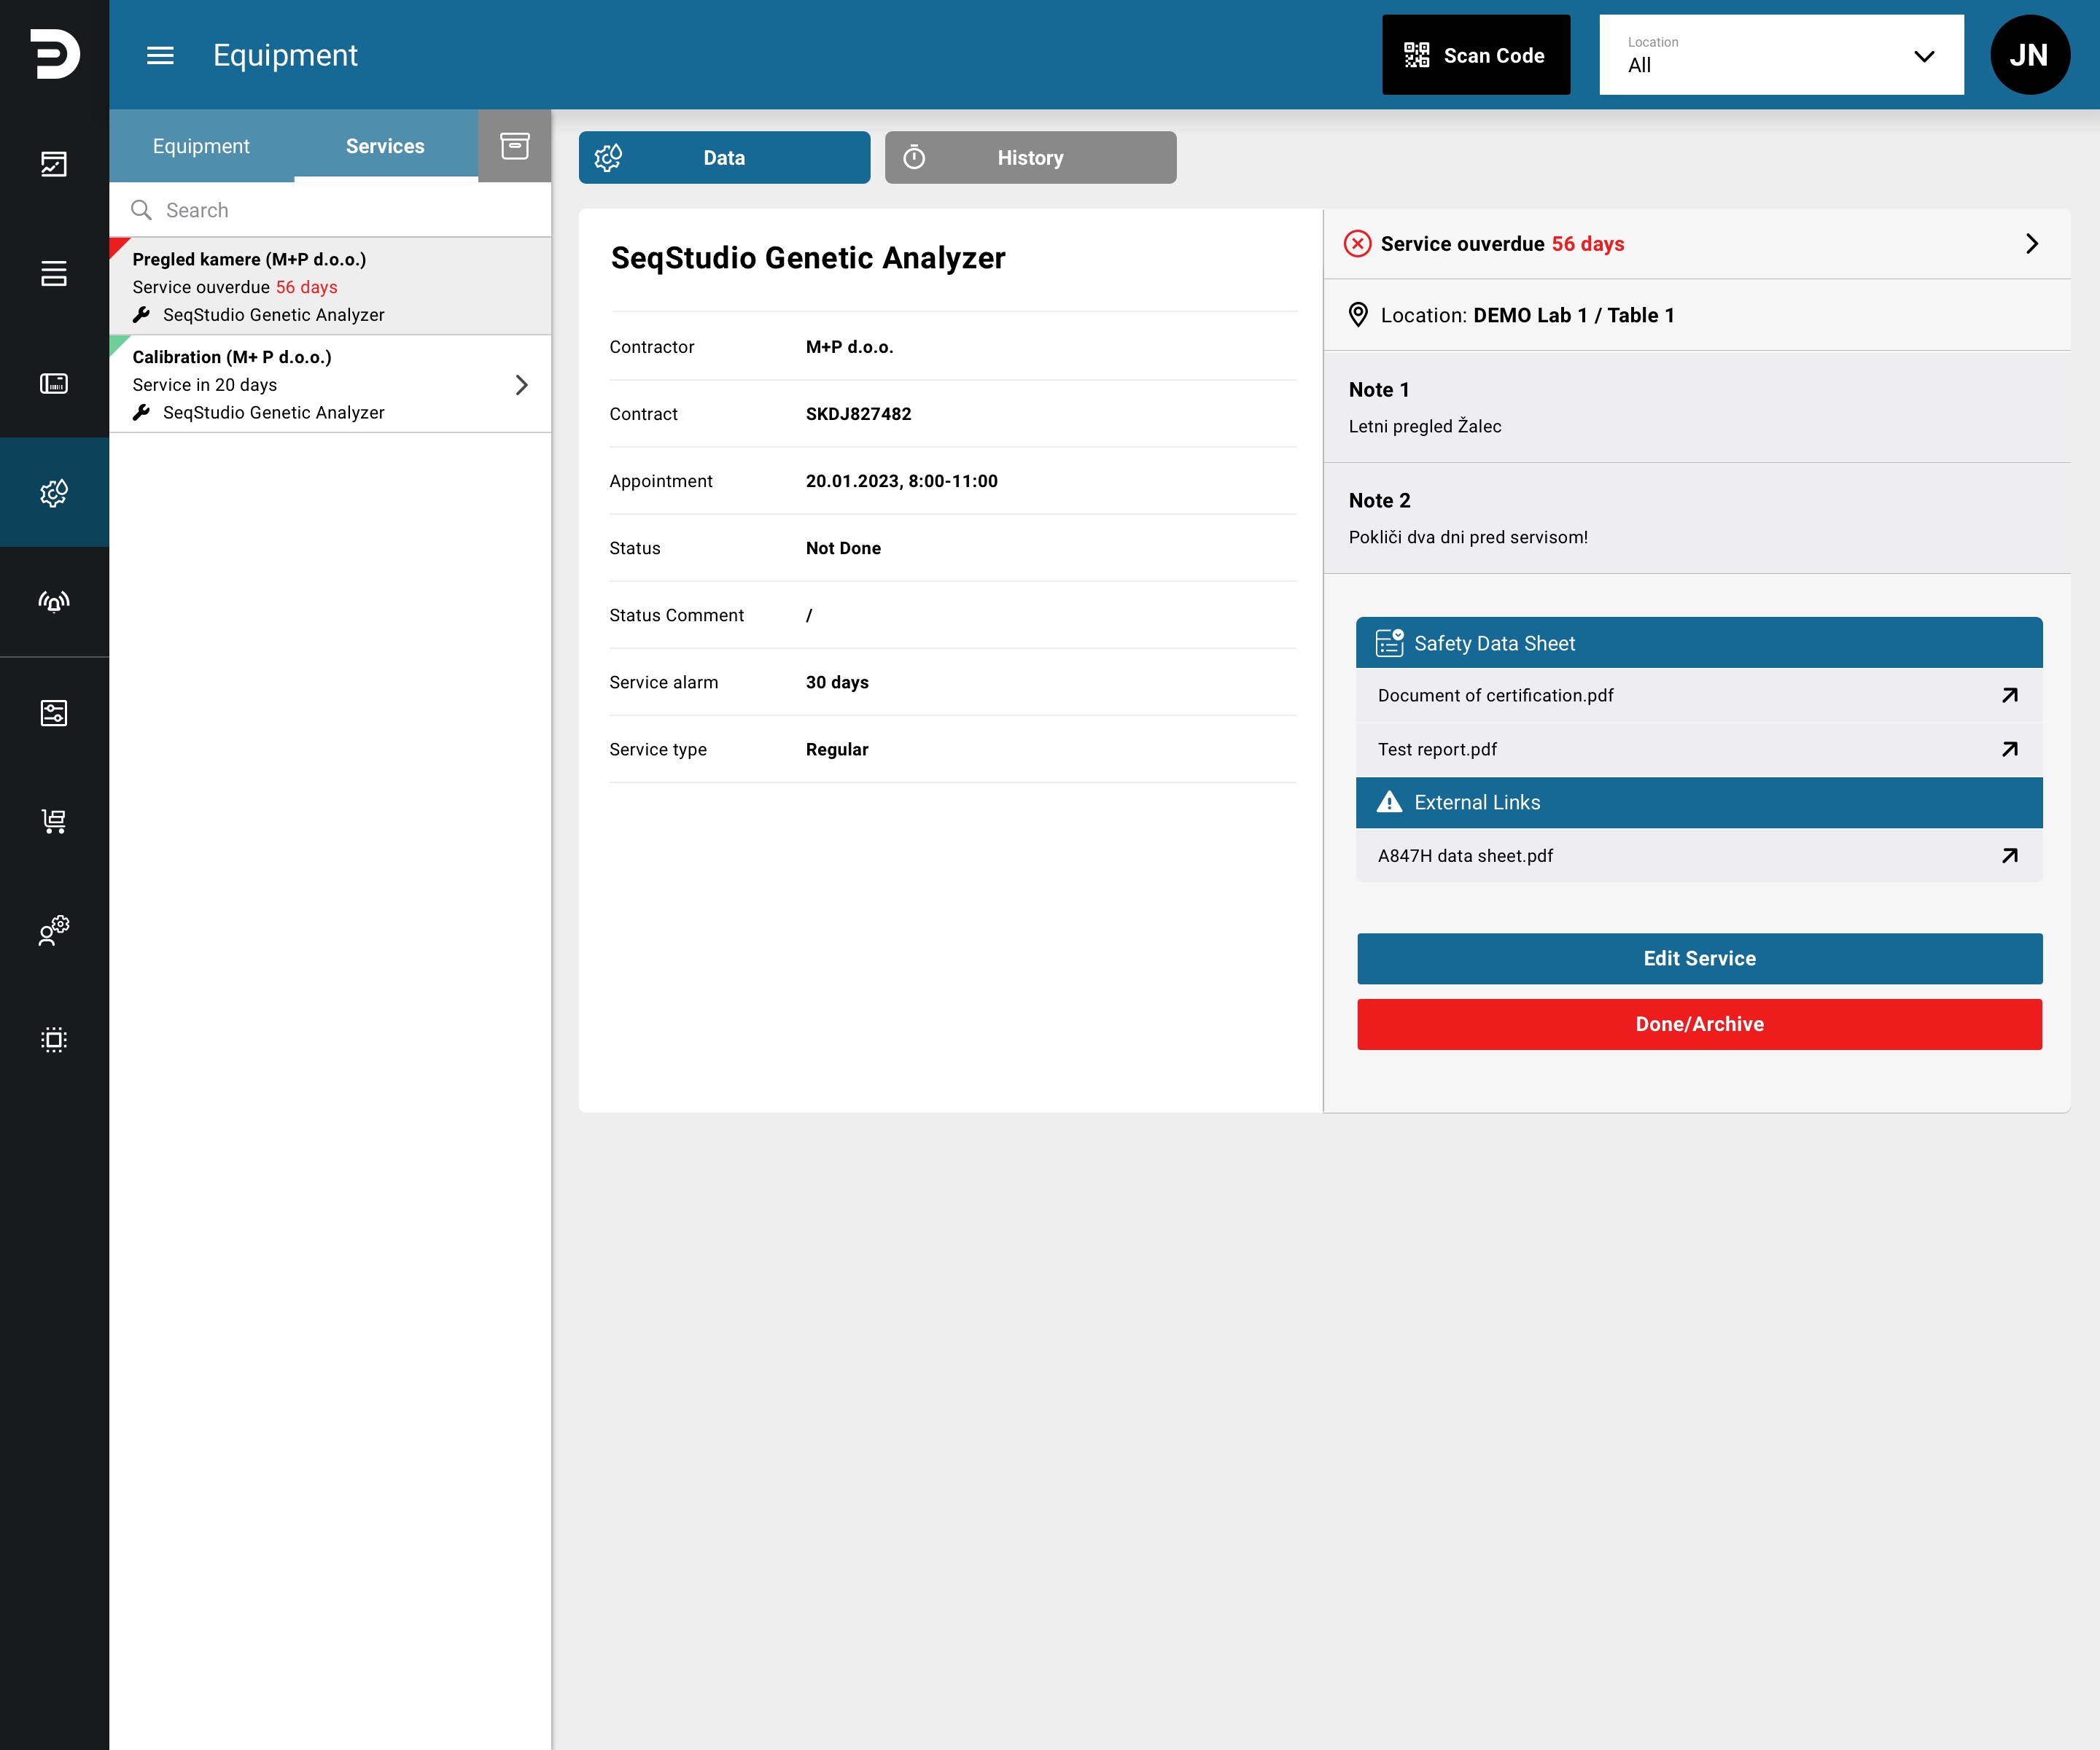Click wrench icon in Calibration item
The image size is (2100, 1750).
coord(142,413)
